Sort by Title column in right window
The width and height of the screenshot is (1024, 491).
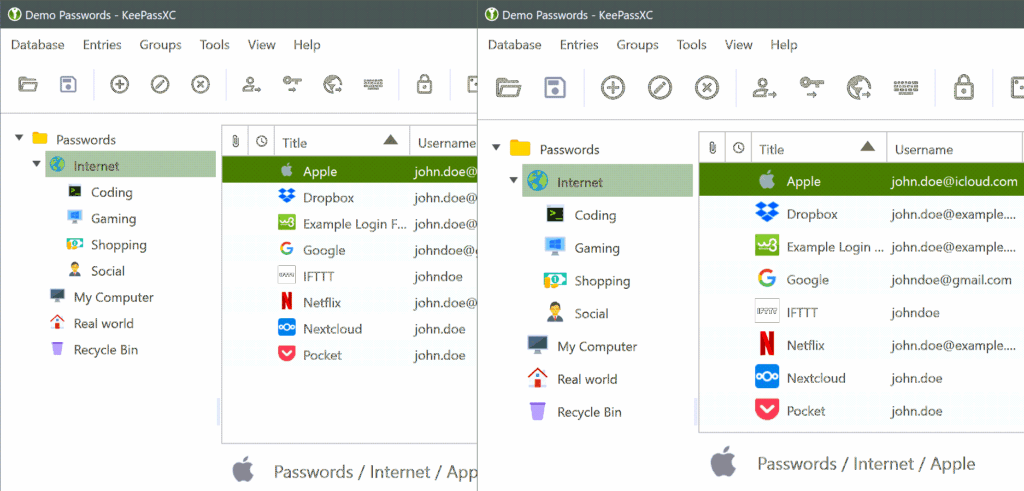pos(819,148)
